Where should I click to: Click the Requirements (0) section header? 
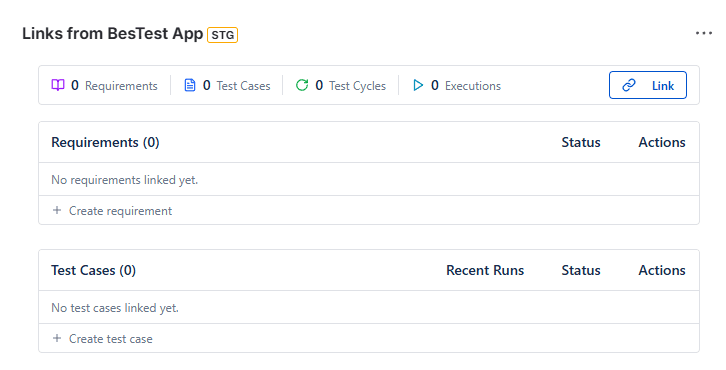105,142
